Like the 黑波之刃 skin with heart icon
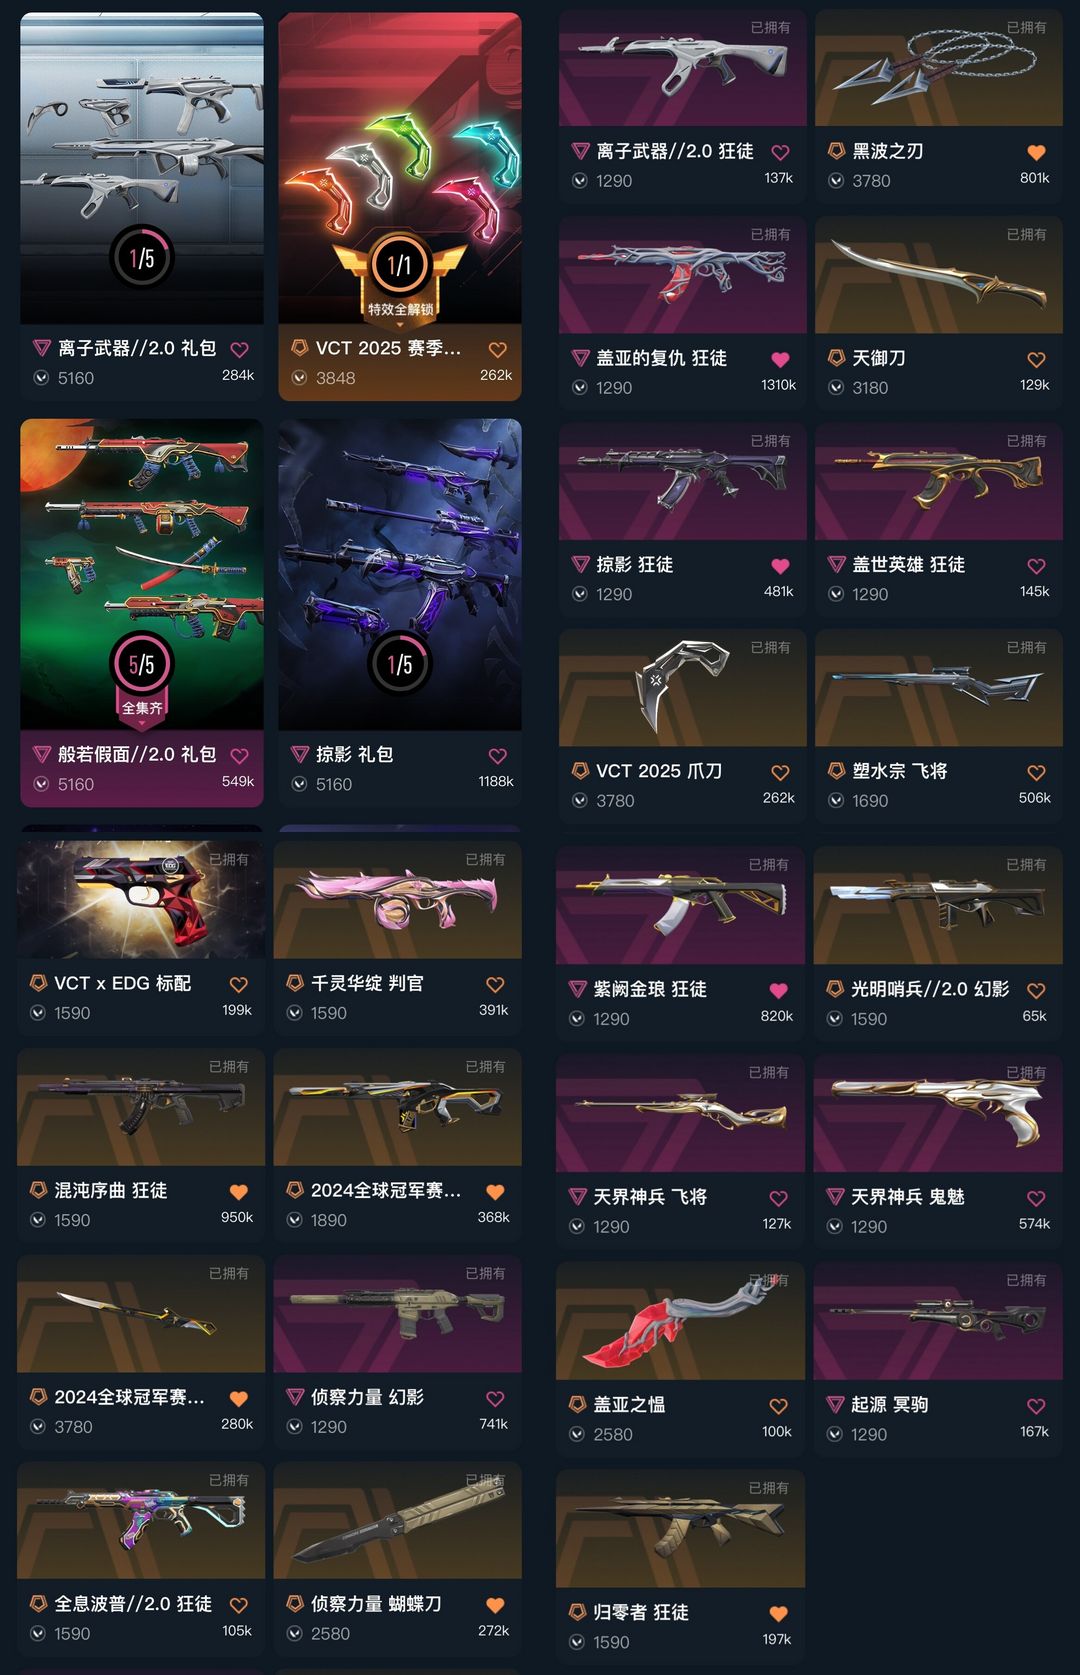The height and width of the screenshot is (1675, 1080). click(1036, 152)
